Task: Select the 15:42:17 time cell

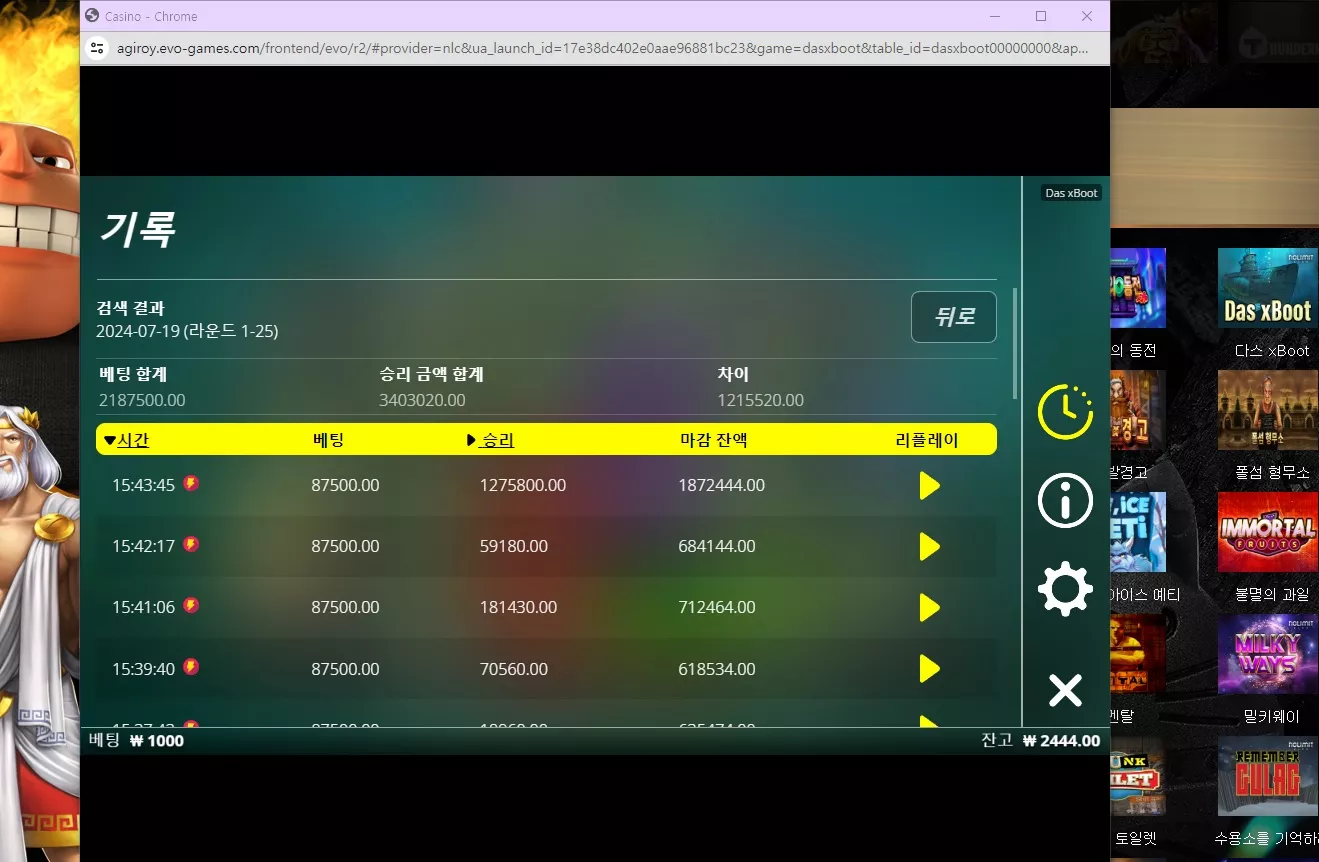Action: 143,547
